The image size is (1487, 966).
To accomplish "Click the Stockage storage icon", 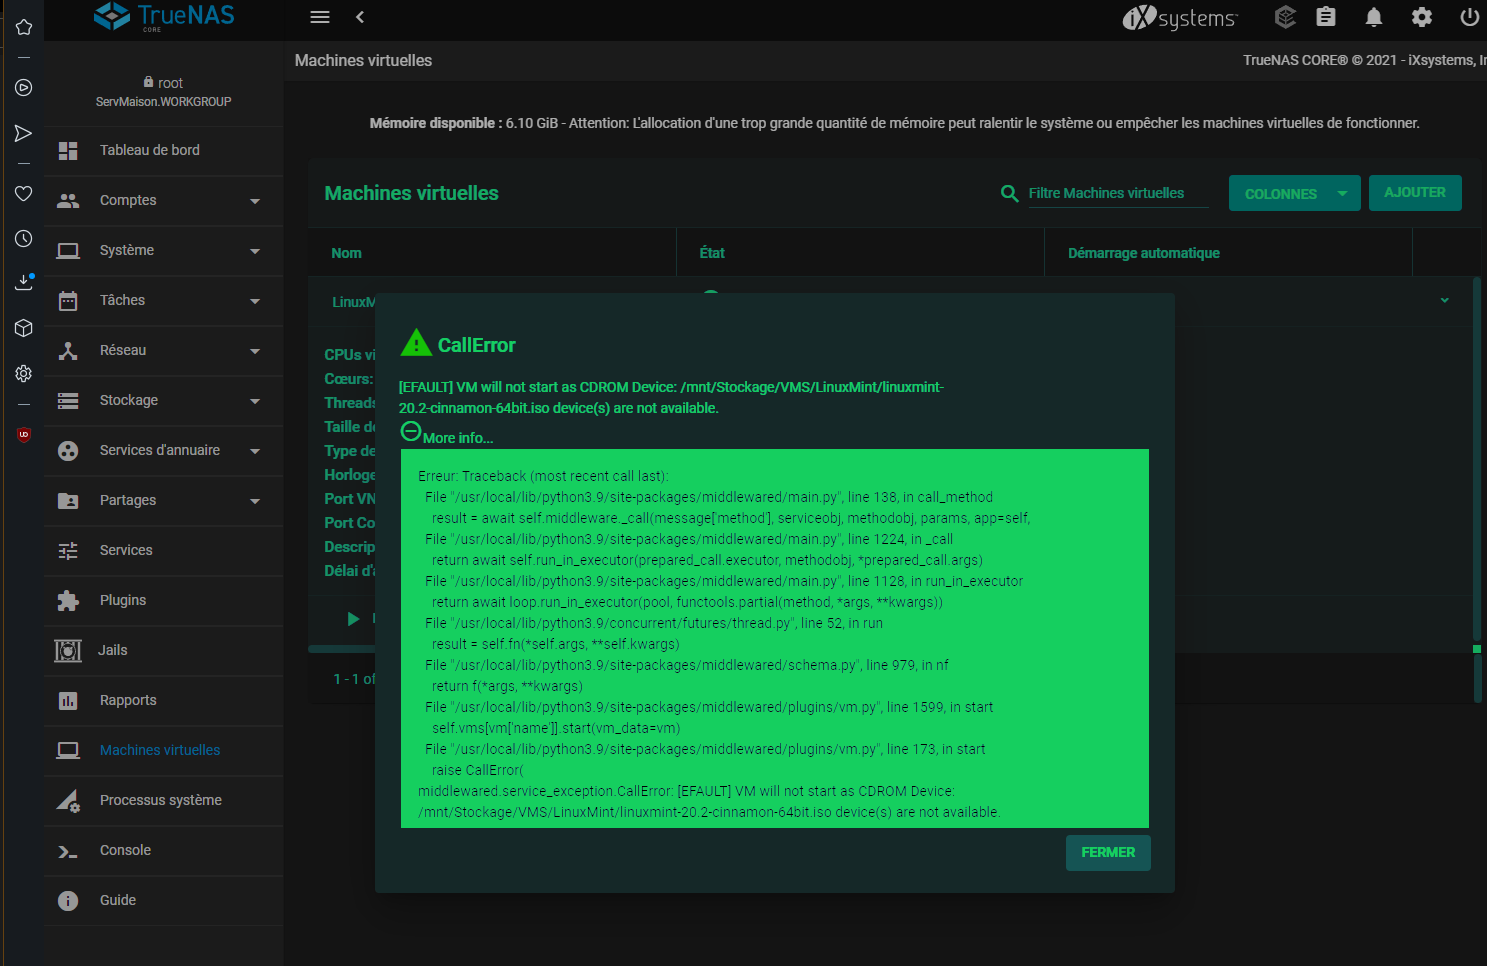I will (x=68, y=401).
